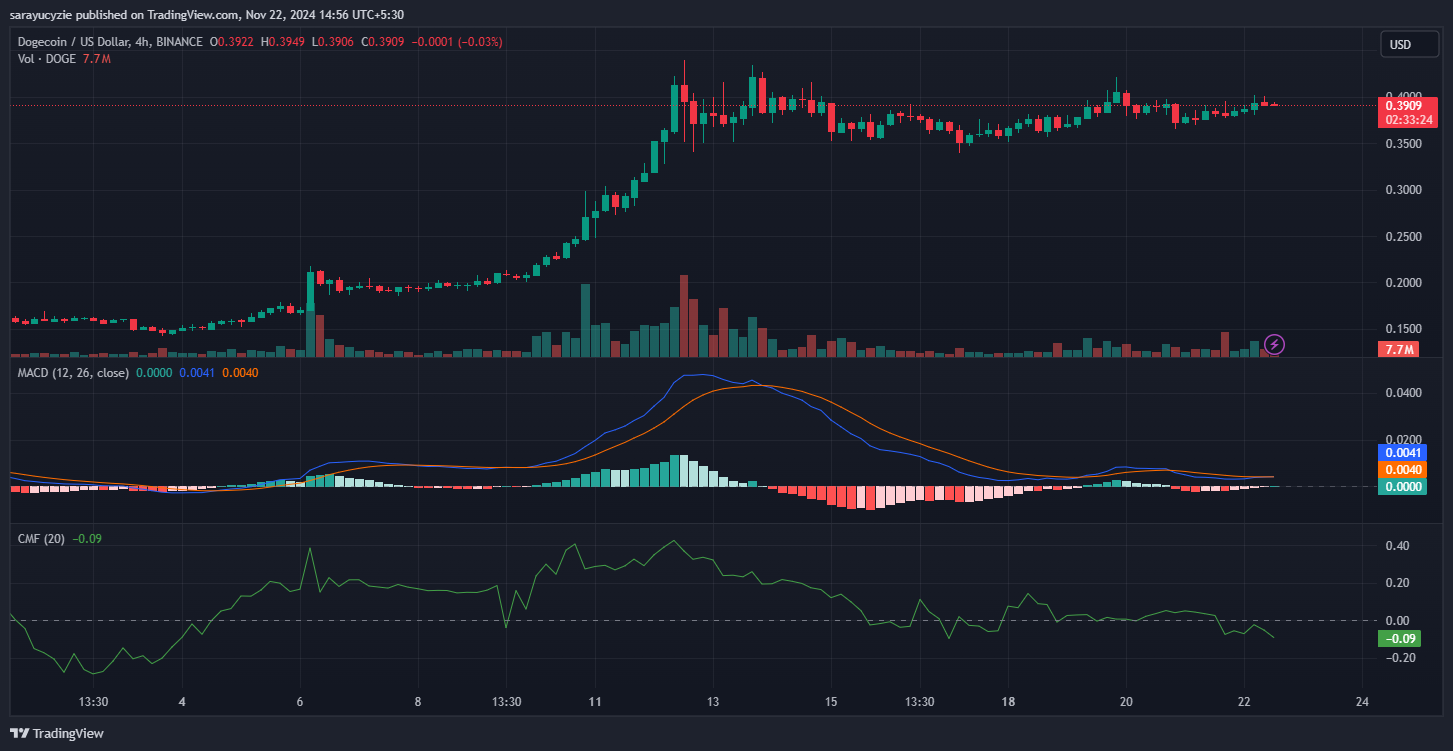Click the MACD (12, 26, close) legend
This screenshot has width=1453, height=751.
(x=73, y=373)
